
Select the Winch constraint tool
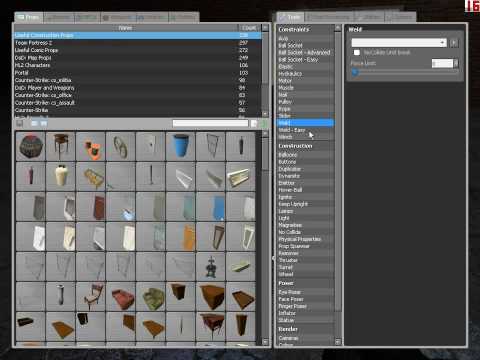pos(305,137)
